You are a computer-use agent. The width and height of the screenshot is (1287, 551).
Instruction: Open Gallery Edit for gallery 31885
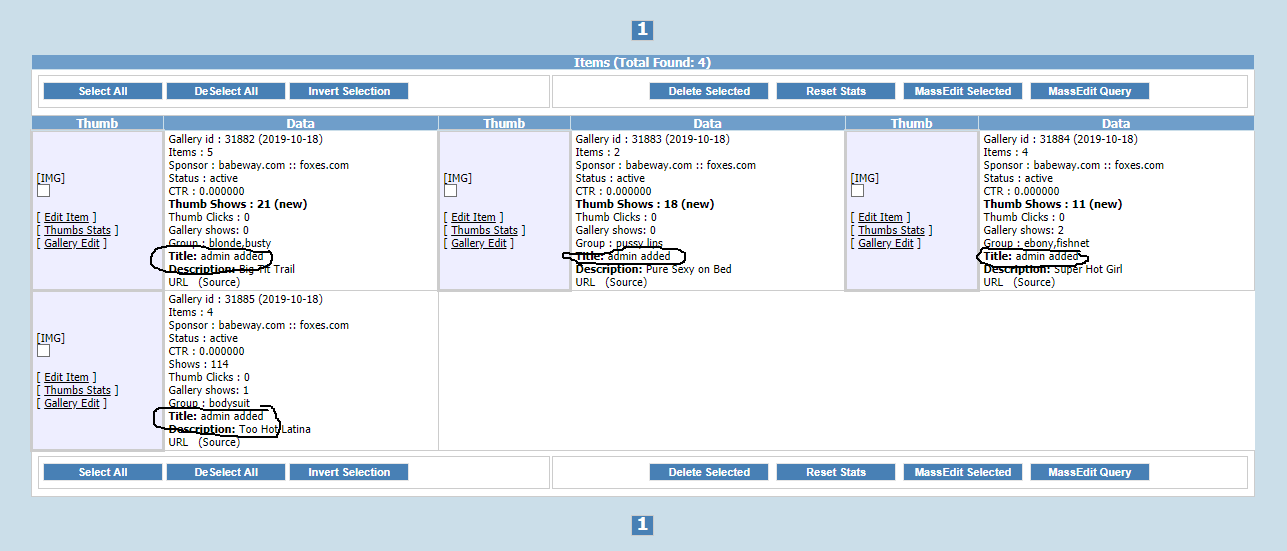pos(72,403)
